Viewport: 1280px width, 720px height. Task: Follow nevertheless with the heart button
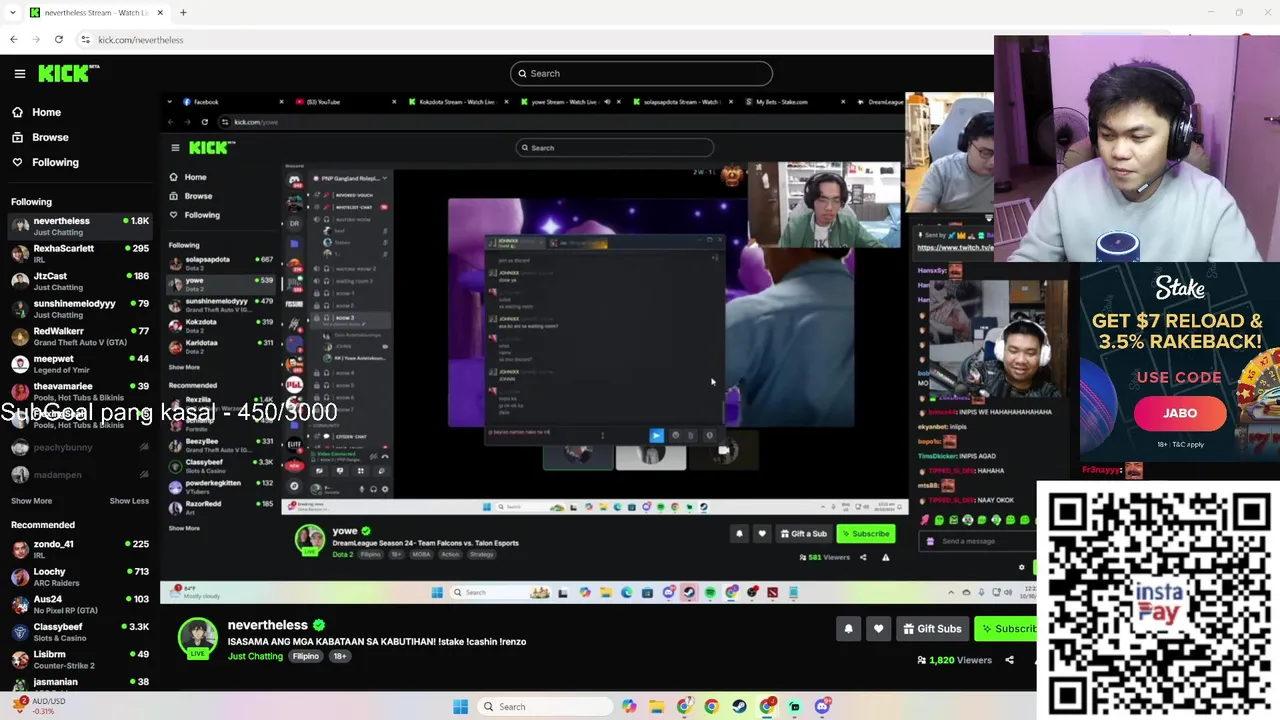(878, 629)
